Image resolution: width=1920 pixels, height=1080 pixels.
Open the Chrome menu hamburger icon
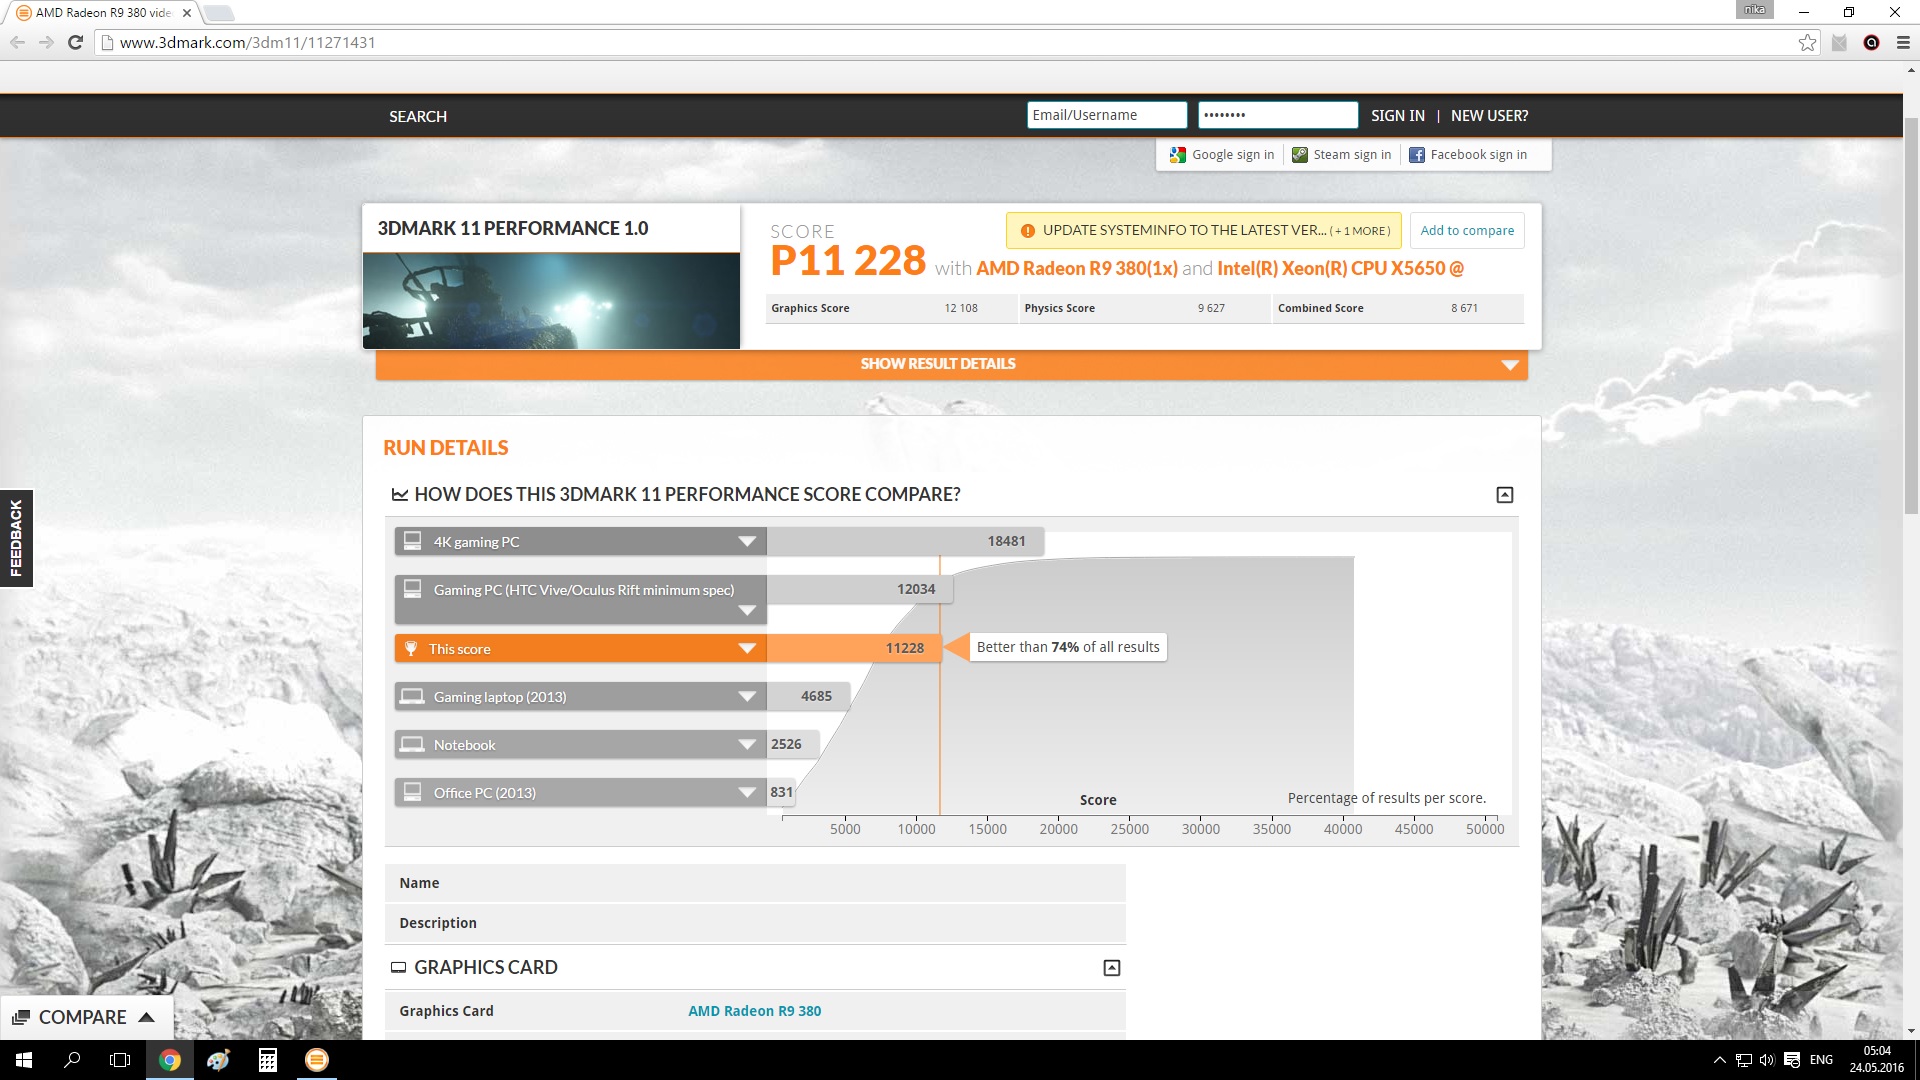[x=1903, y=43]
